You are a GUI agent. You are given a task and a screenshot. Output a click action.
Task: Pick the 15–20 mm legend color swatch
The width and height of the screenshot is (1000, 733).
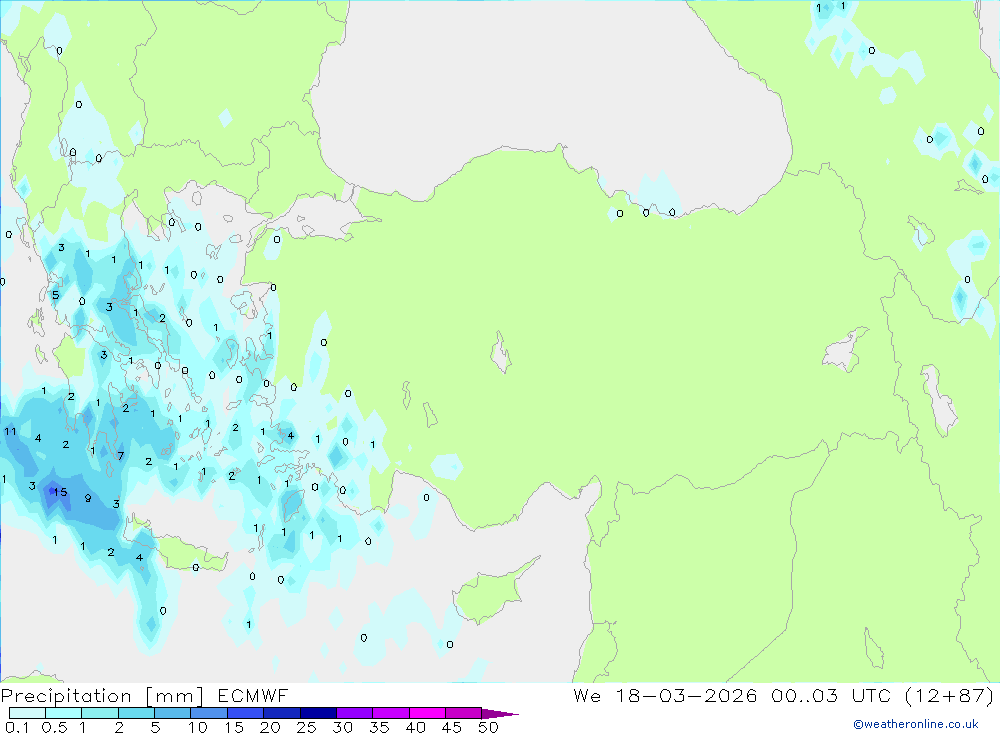[246, 713]
